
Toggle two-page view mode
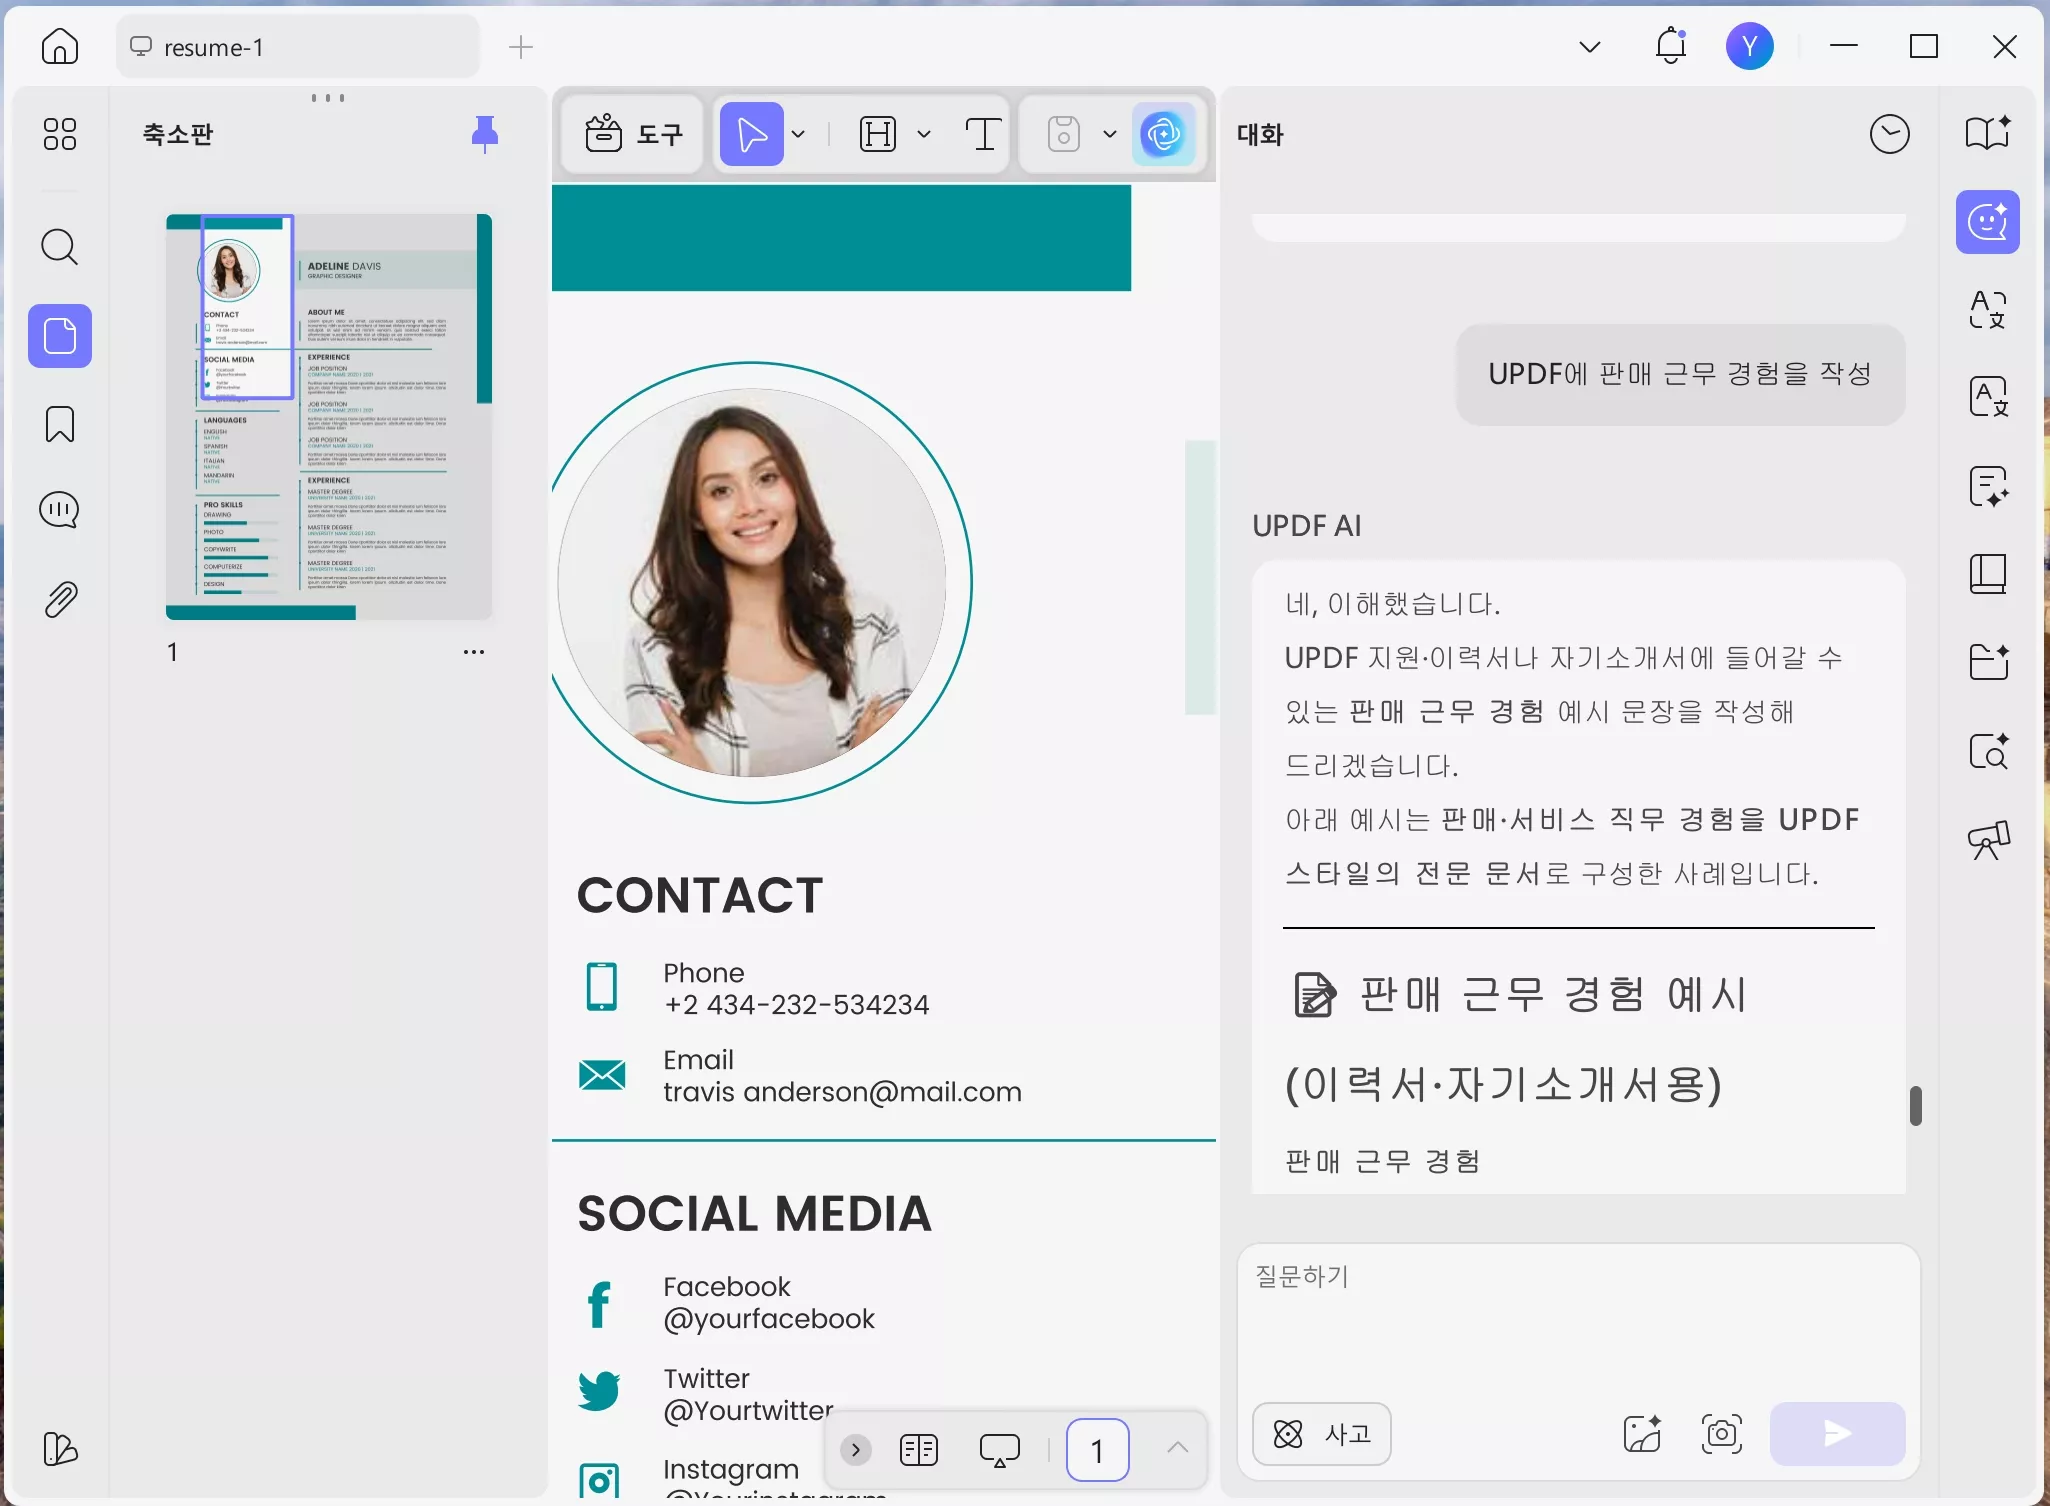point(919,1450)
